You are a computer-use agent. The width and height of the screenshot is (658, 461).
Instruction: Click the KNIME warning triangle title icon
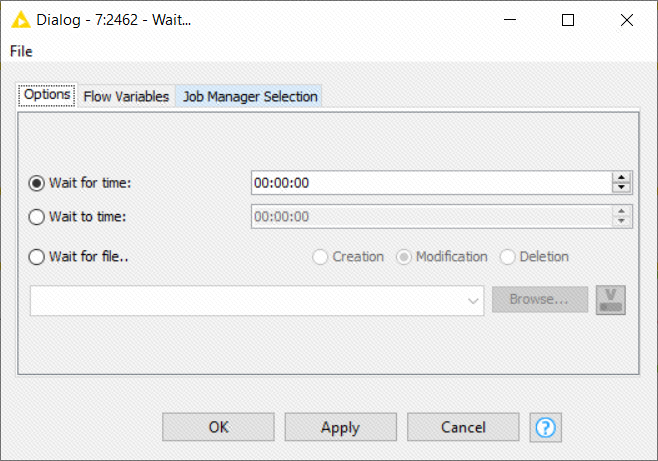pos(20,20)
